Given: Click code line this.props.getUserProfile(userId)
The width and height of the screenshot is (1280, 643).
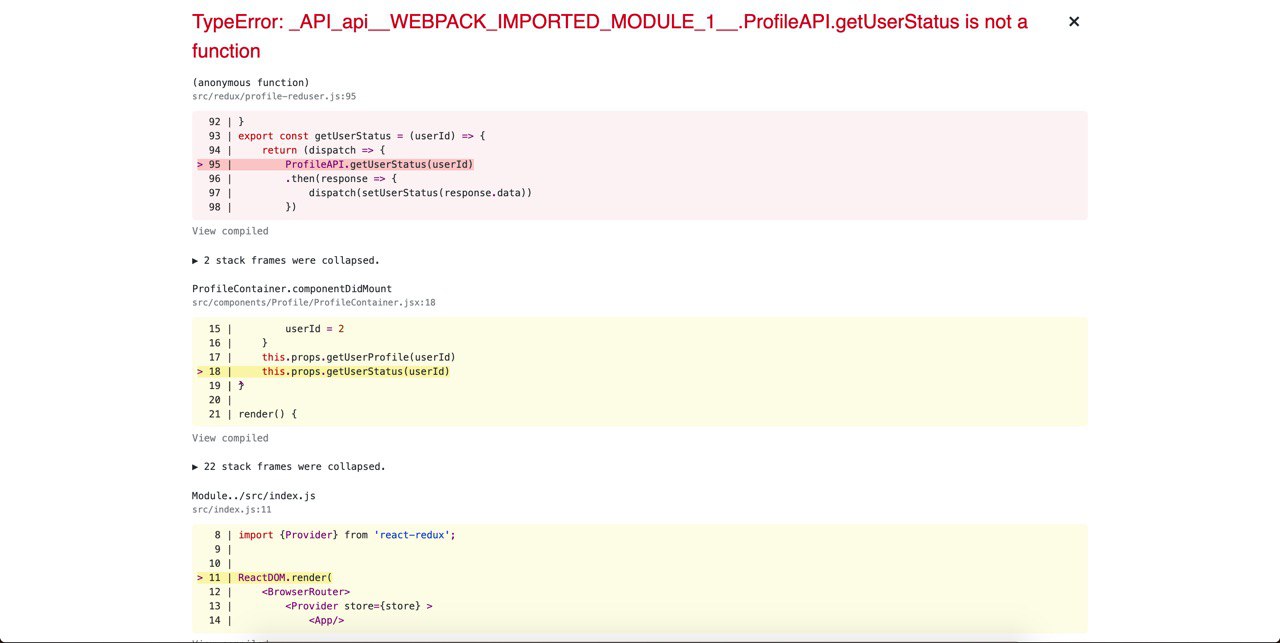Looking at the screenshot, I should pos(359,357).
